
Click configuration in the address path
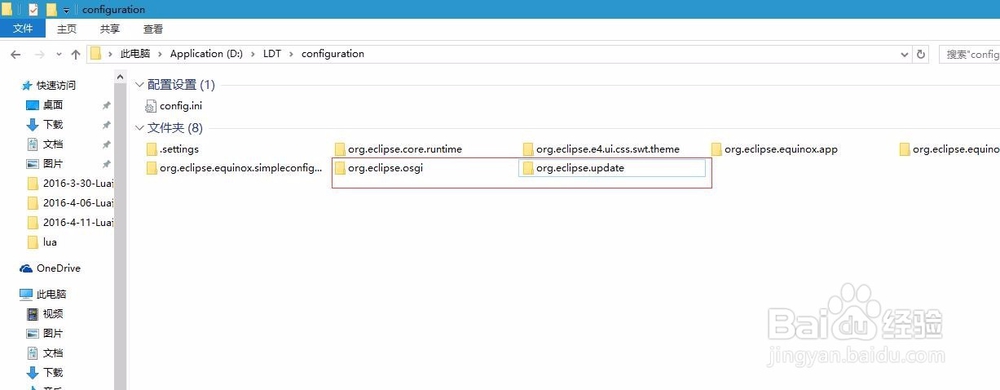[x=332, y=54]
